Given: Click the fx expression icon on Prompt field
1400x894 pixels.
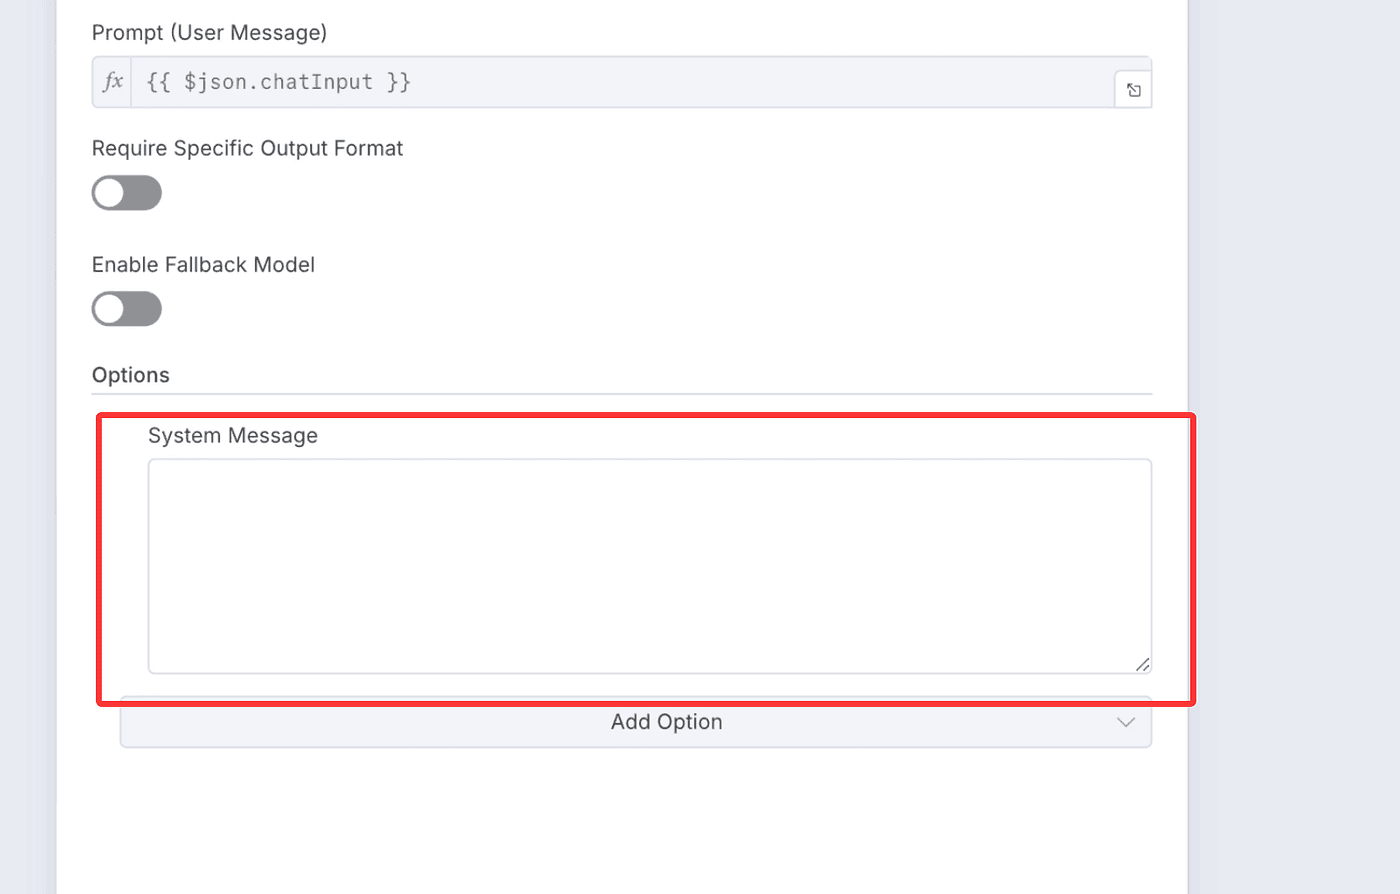Looking at the screenshot, I should pyautogui.click(x=113, y=82).
